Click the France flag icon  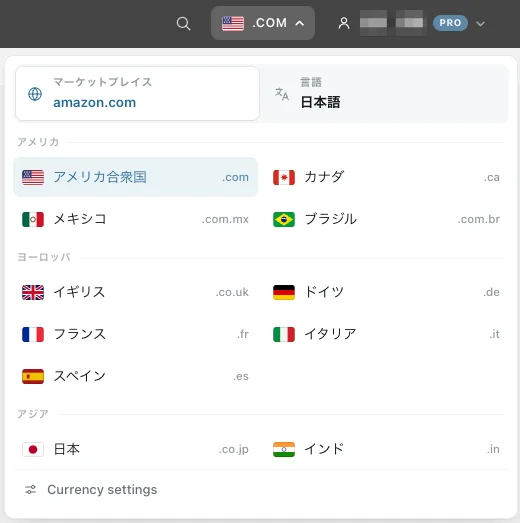[33, 334]
